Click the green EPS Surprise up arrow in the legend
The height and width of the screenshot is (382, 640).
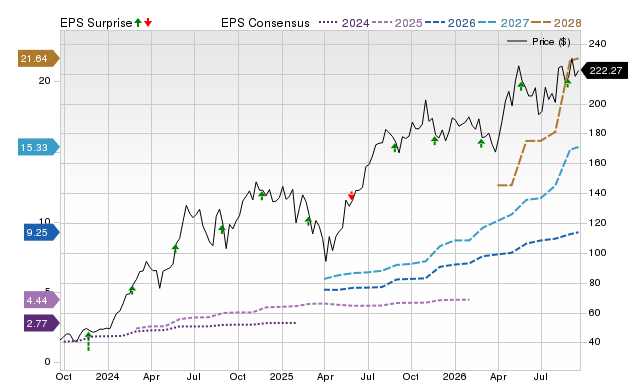tap(138, 22)
